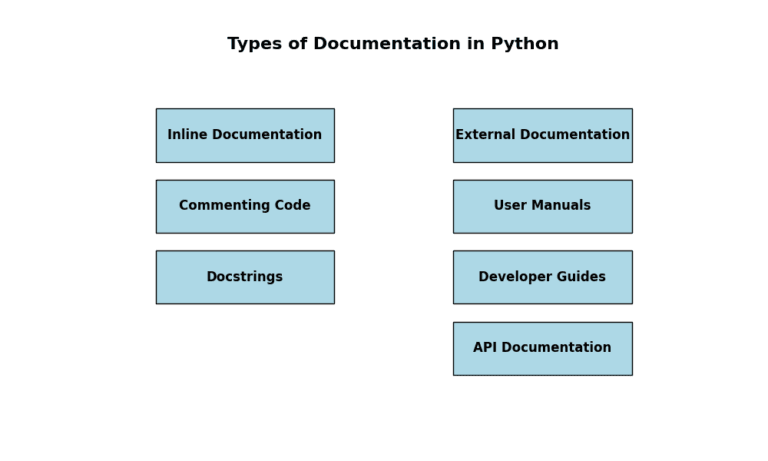Select the Inline Documentation box
This screenshot has height=461, width=768.
click(x=245, y=136)
